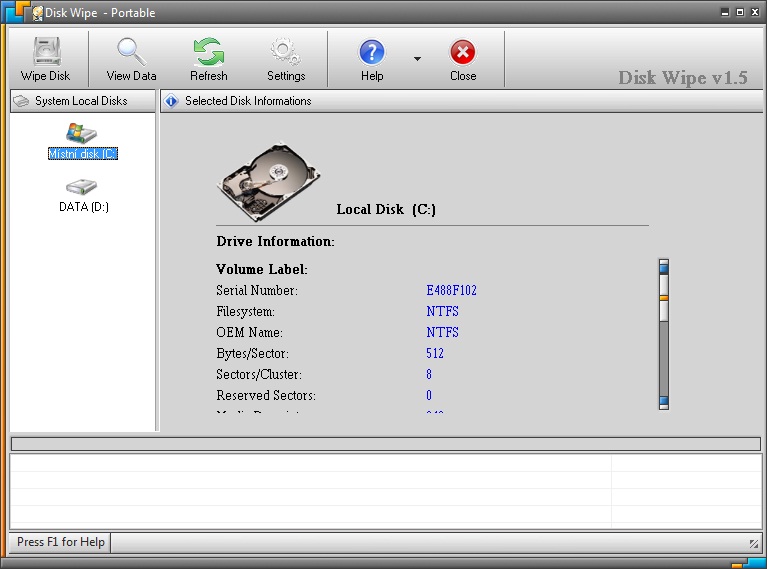
Task: Click the disk info scrollbar thumb
Action: point(664,298)
